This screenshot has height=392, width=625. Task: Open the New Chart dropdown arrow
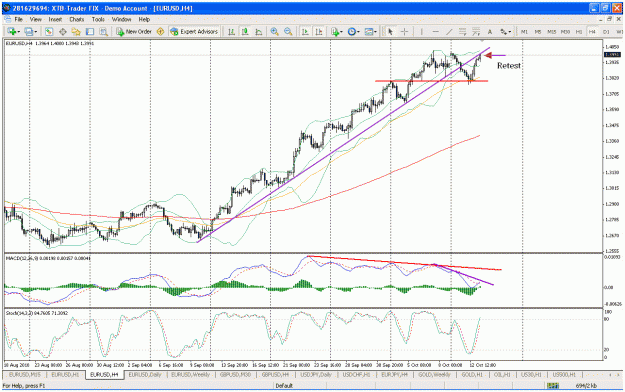(x=18, y=32)
